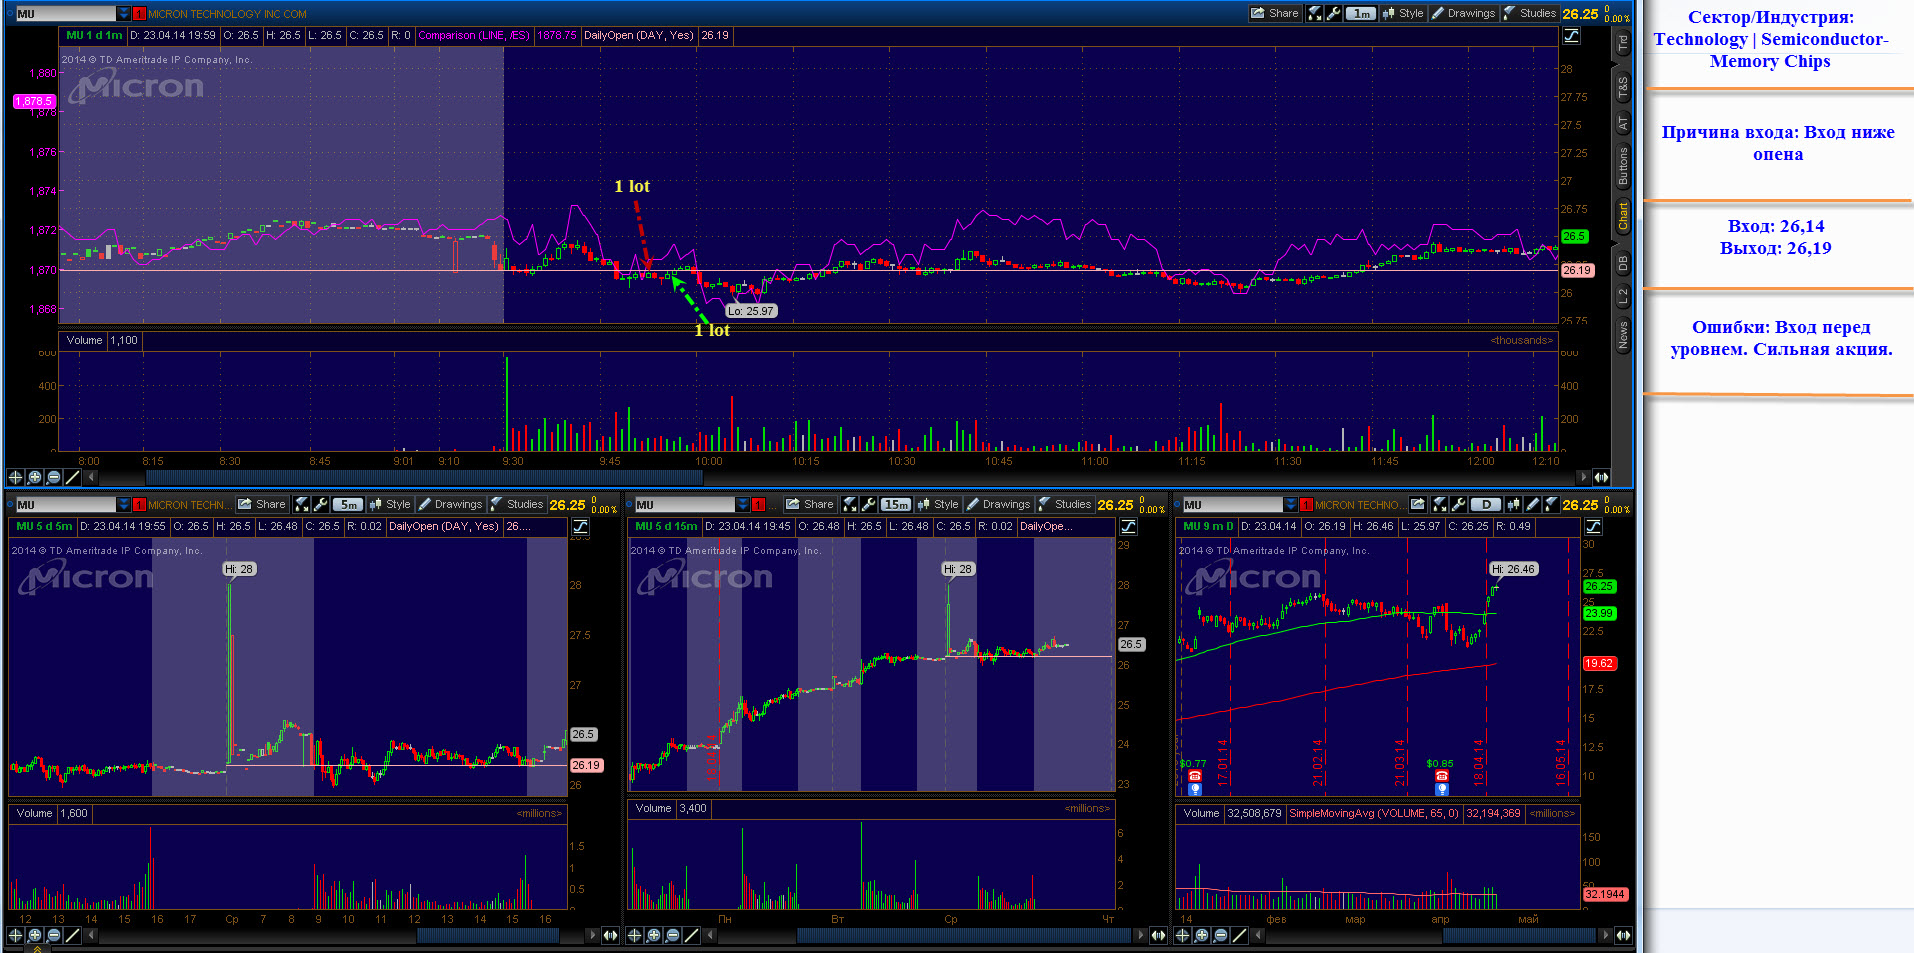The image size is (1914, 953).
Task: Toggle the curve scale icon on the 1m chart
Action: (1571, 35)
